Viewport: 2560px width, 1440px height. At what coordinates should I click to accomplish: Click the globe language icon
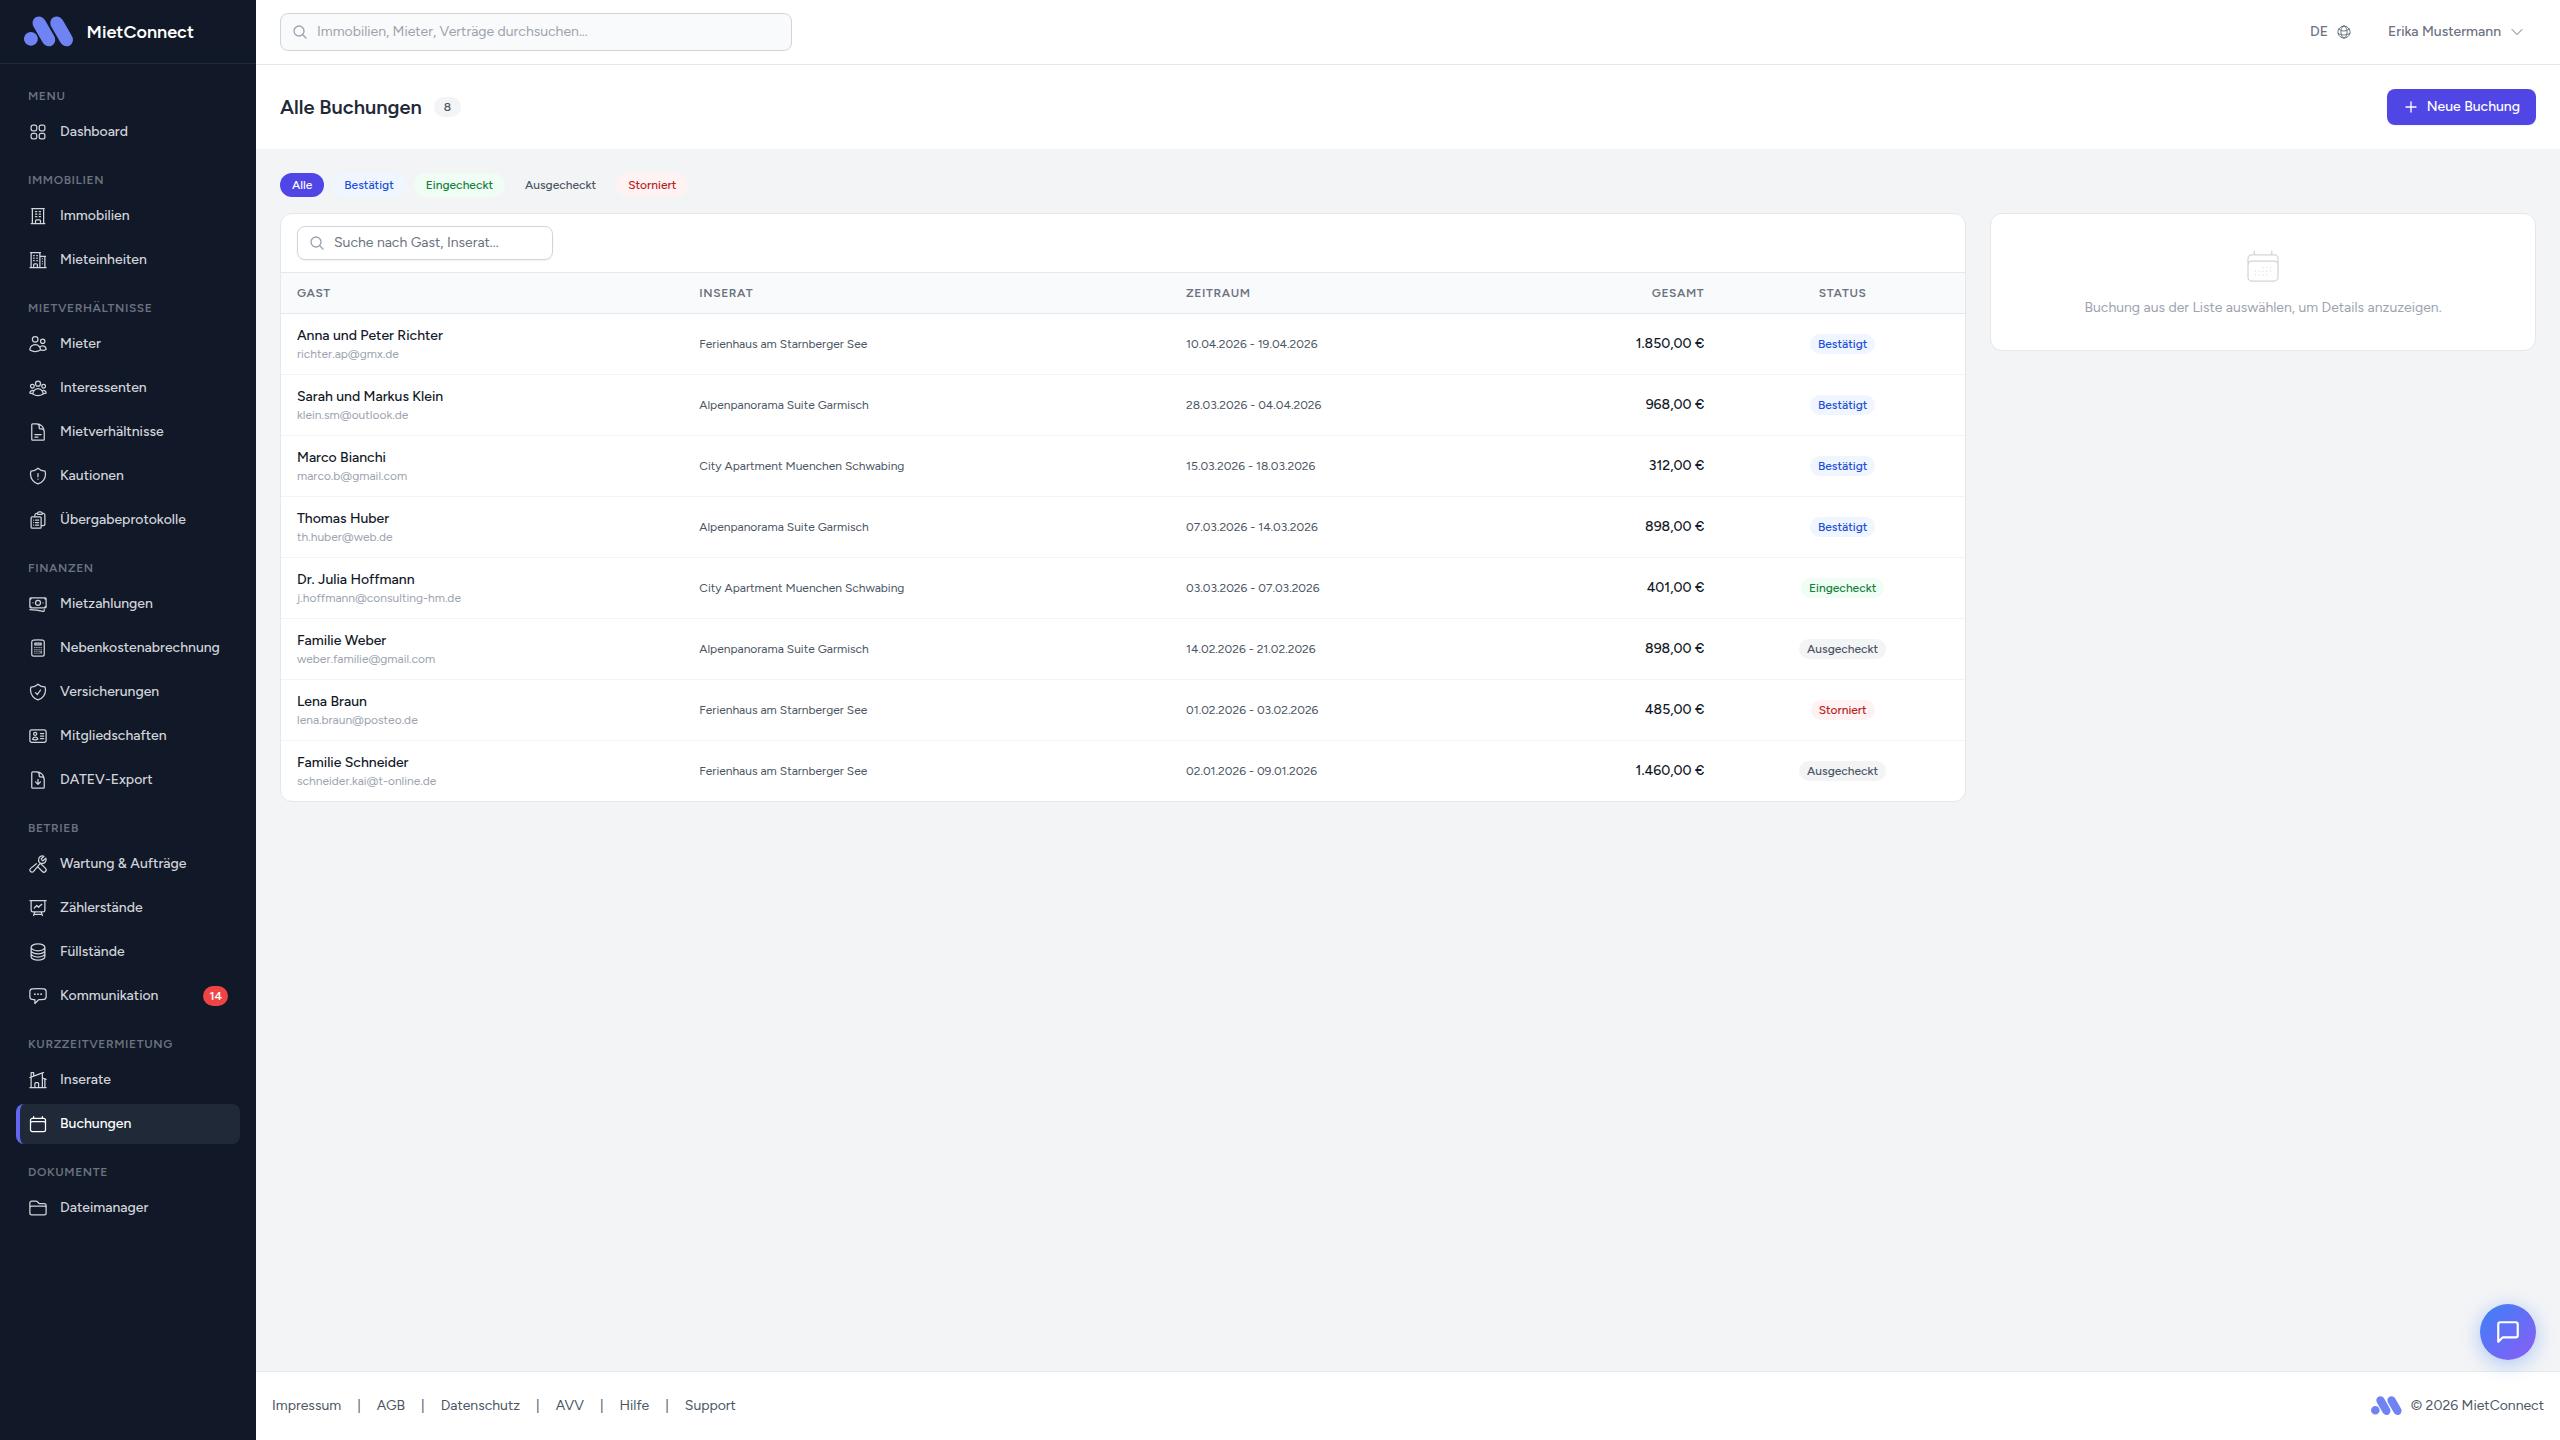(x=2344, y=32)
